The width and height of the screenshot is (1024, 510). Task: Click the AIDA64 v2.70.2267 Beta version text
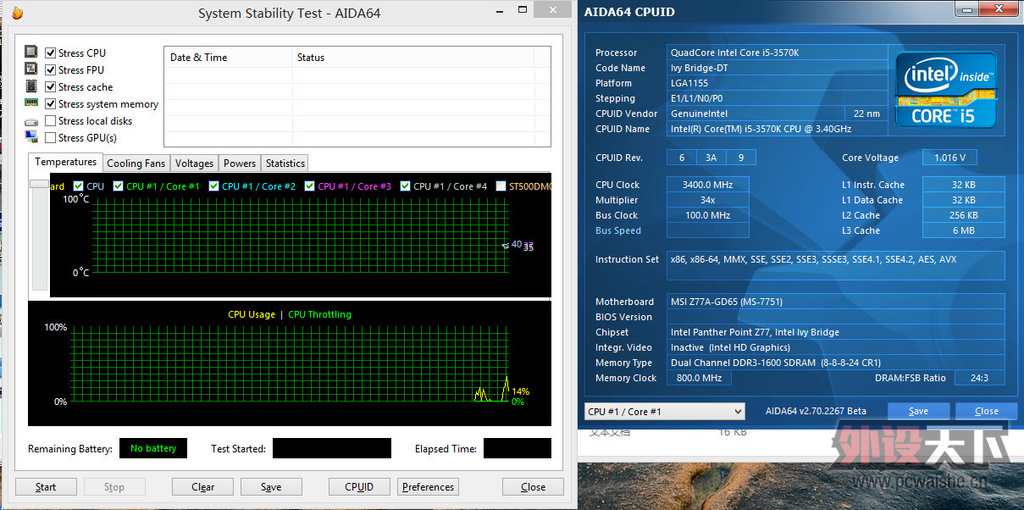click(816, 411)
